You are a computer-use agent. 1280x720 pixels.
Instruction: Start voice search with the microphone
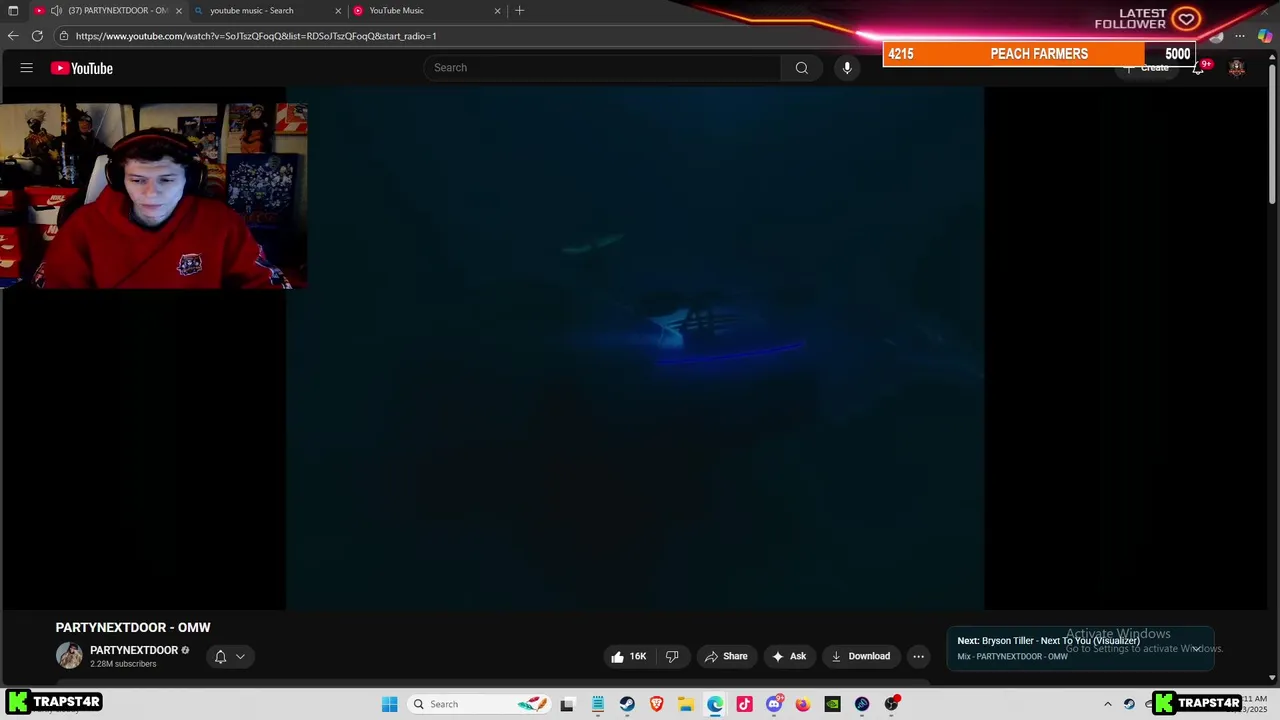[847, 68]
